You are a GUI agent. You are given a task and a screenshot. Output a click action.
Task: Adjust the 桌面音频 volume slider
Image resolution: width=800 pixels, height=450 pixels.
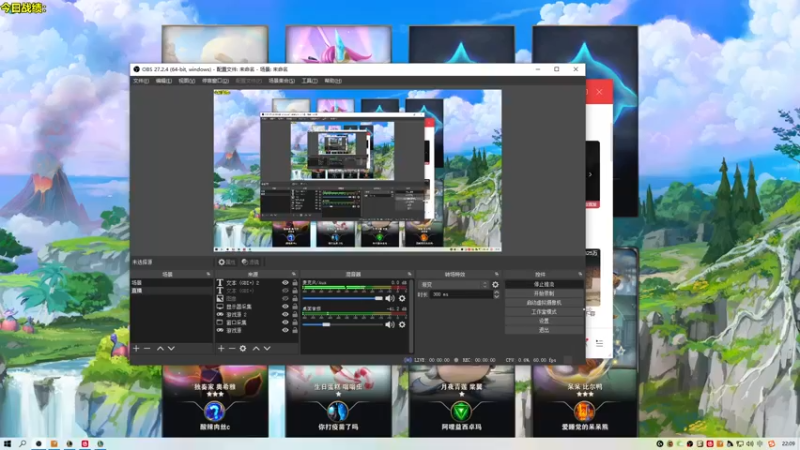[x=342, y=324]
